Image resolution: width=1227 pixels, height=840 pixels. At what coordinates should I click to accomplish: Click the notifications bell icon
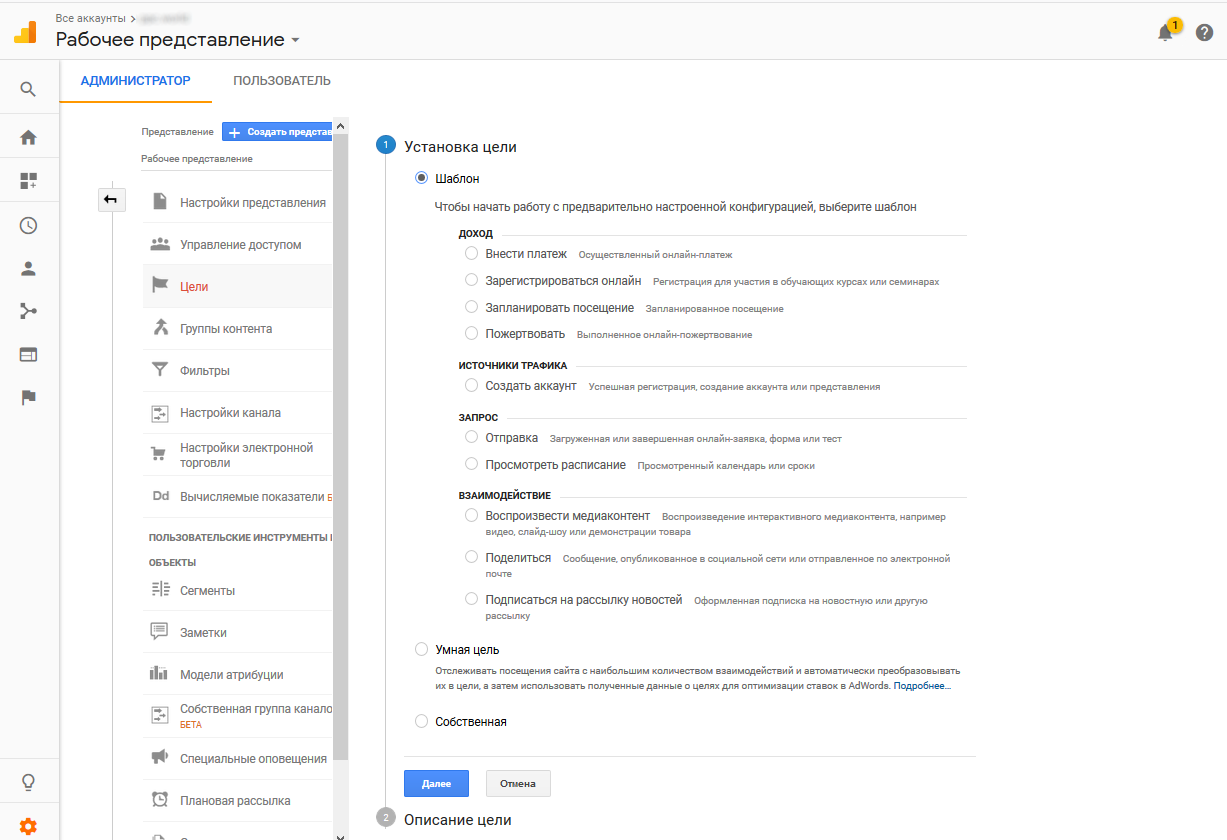(1165, 33)
